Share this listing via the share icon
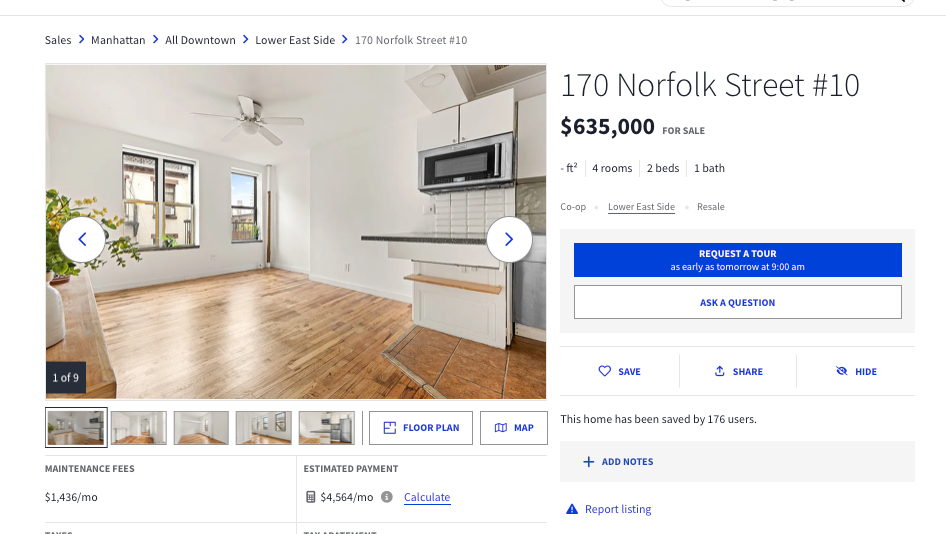 (x=719, y=371)
